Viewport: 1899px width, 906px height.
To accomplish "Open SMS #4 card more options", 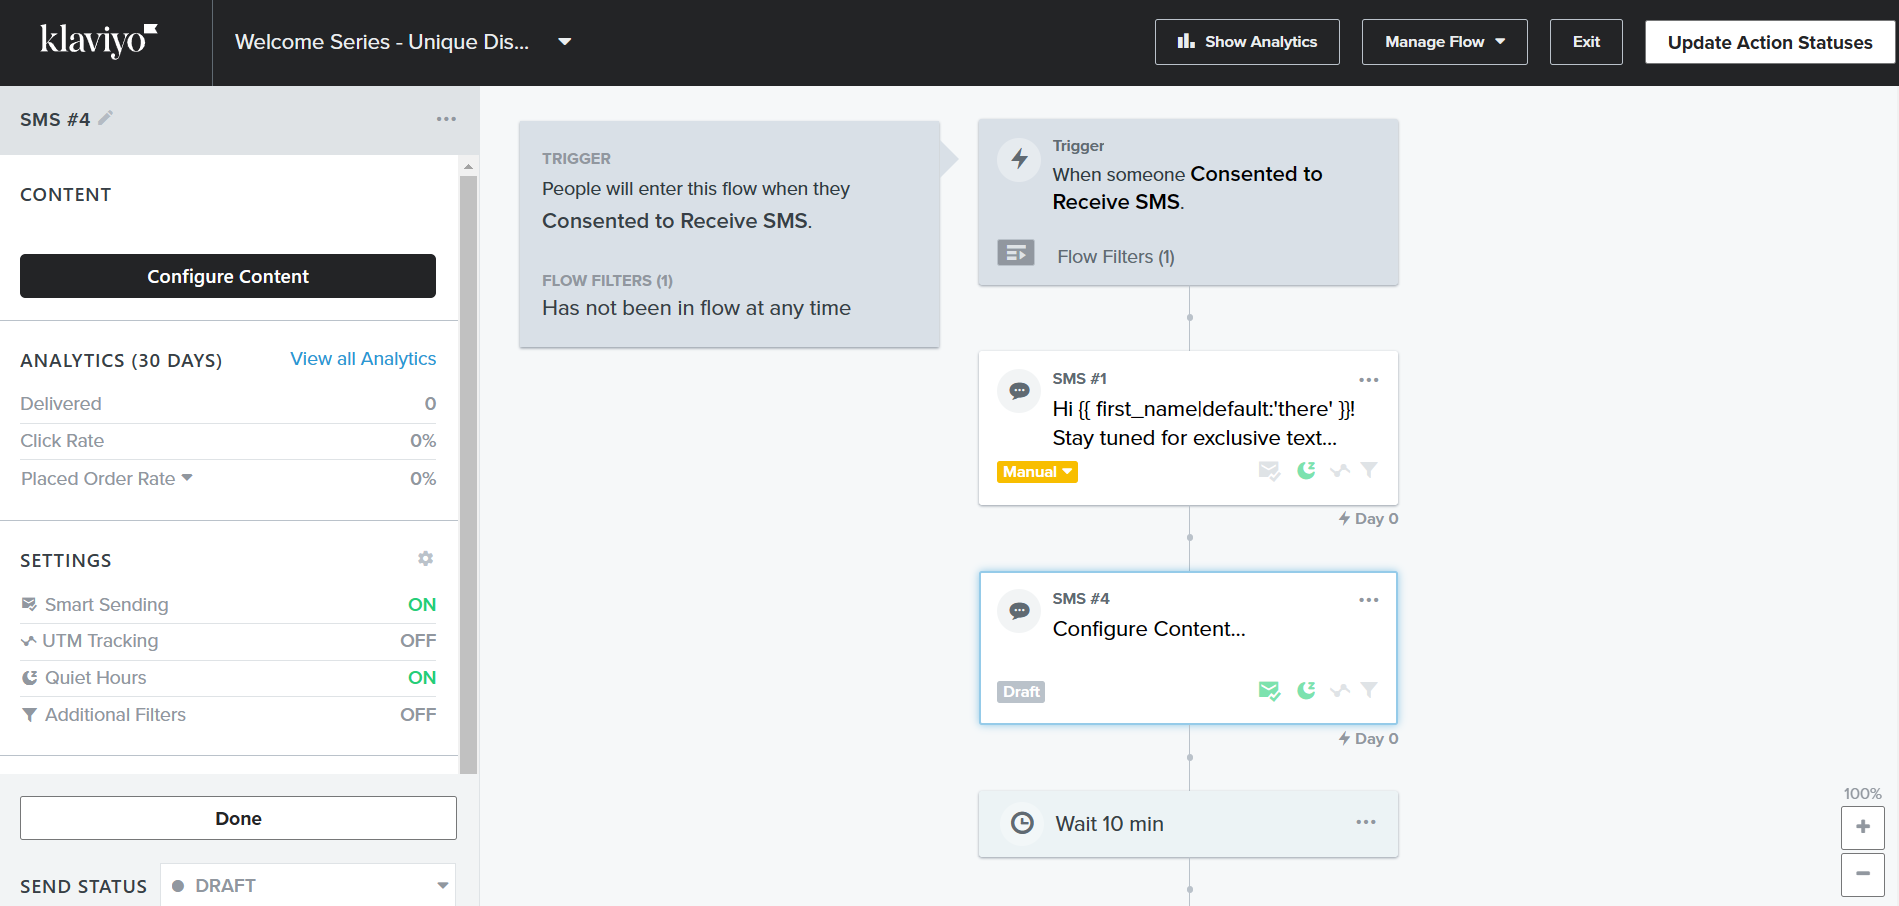I will (x=1368, y=600).
